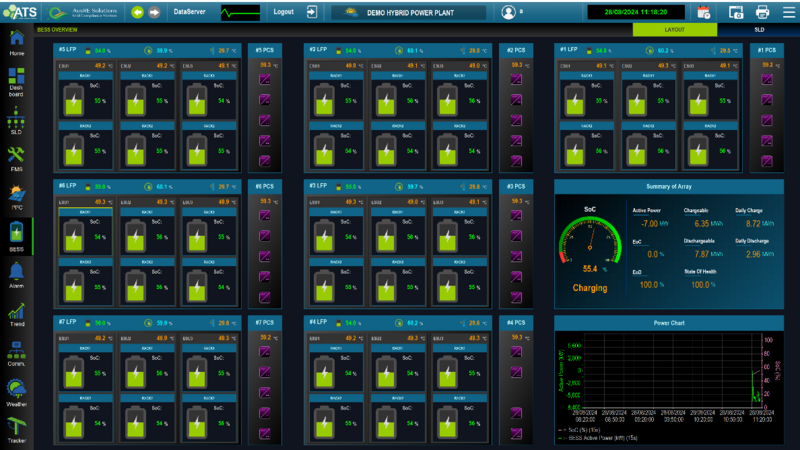Click the Logout text button
This screenshot has height=450, width=800.
coord(283,12)
